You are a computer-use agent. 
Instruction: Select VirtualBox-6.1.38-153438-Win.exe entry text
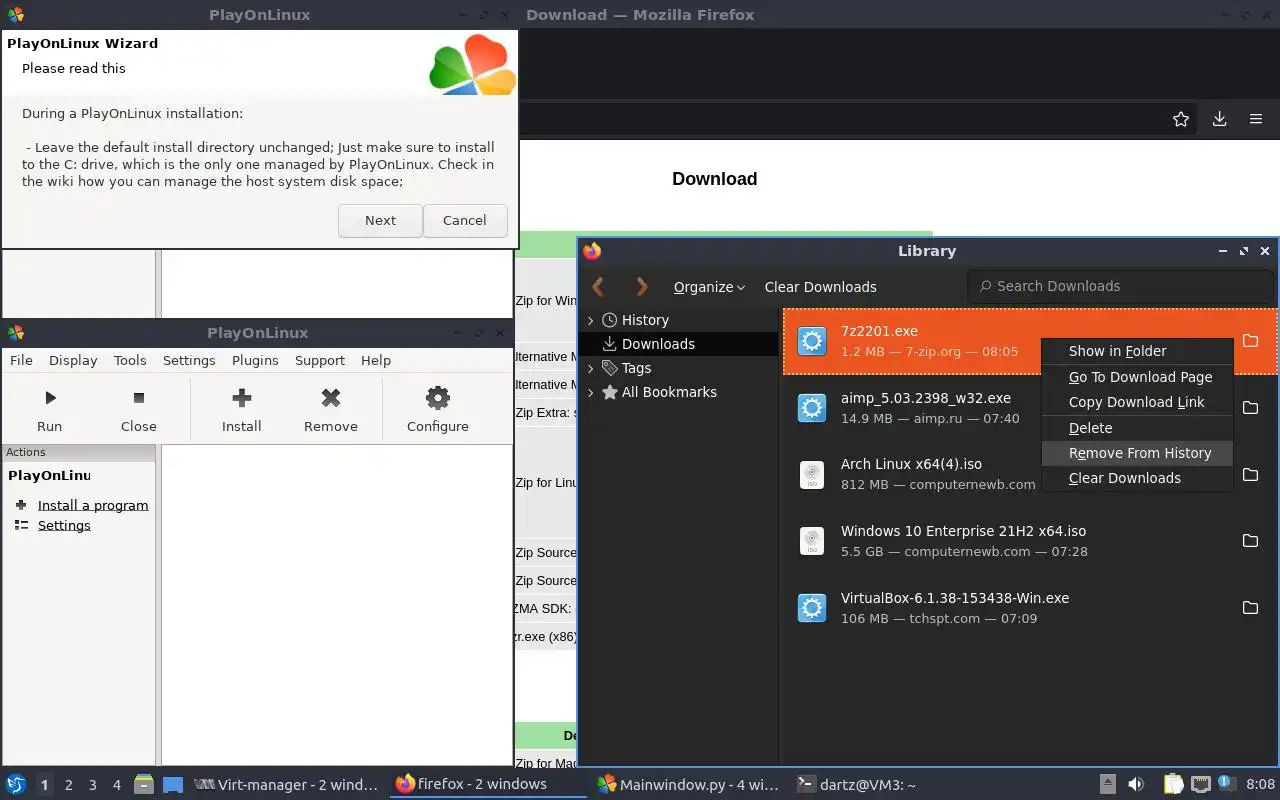955,598
